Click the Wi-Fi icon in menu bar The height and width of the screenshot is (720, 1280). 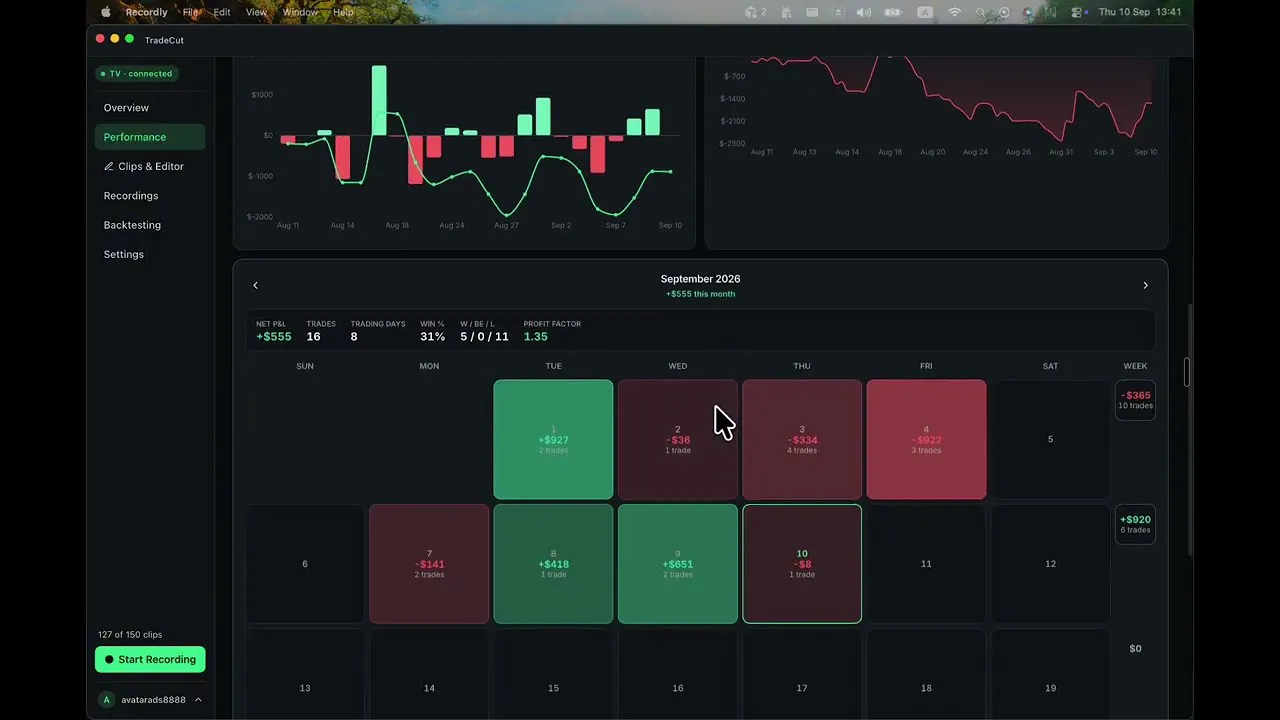tap(954, 12)
